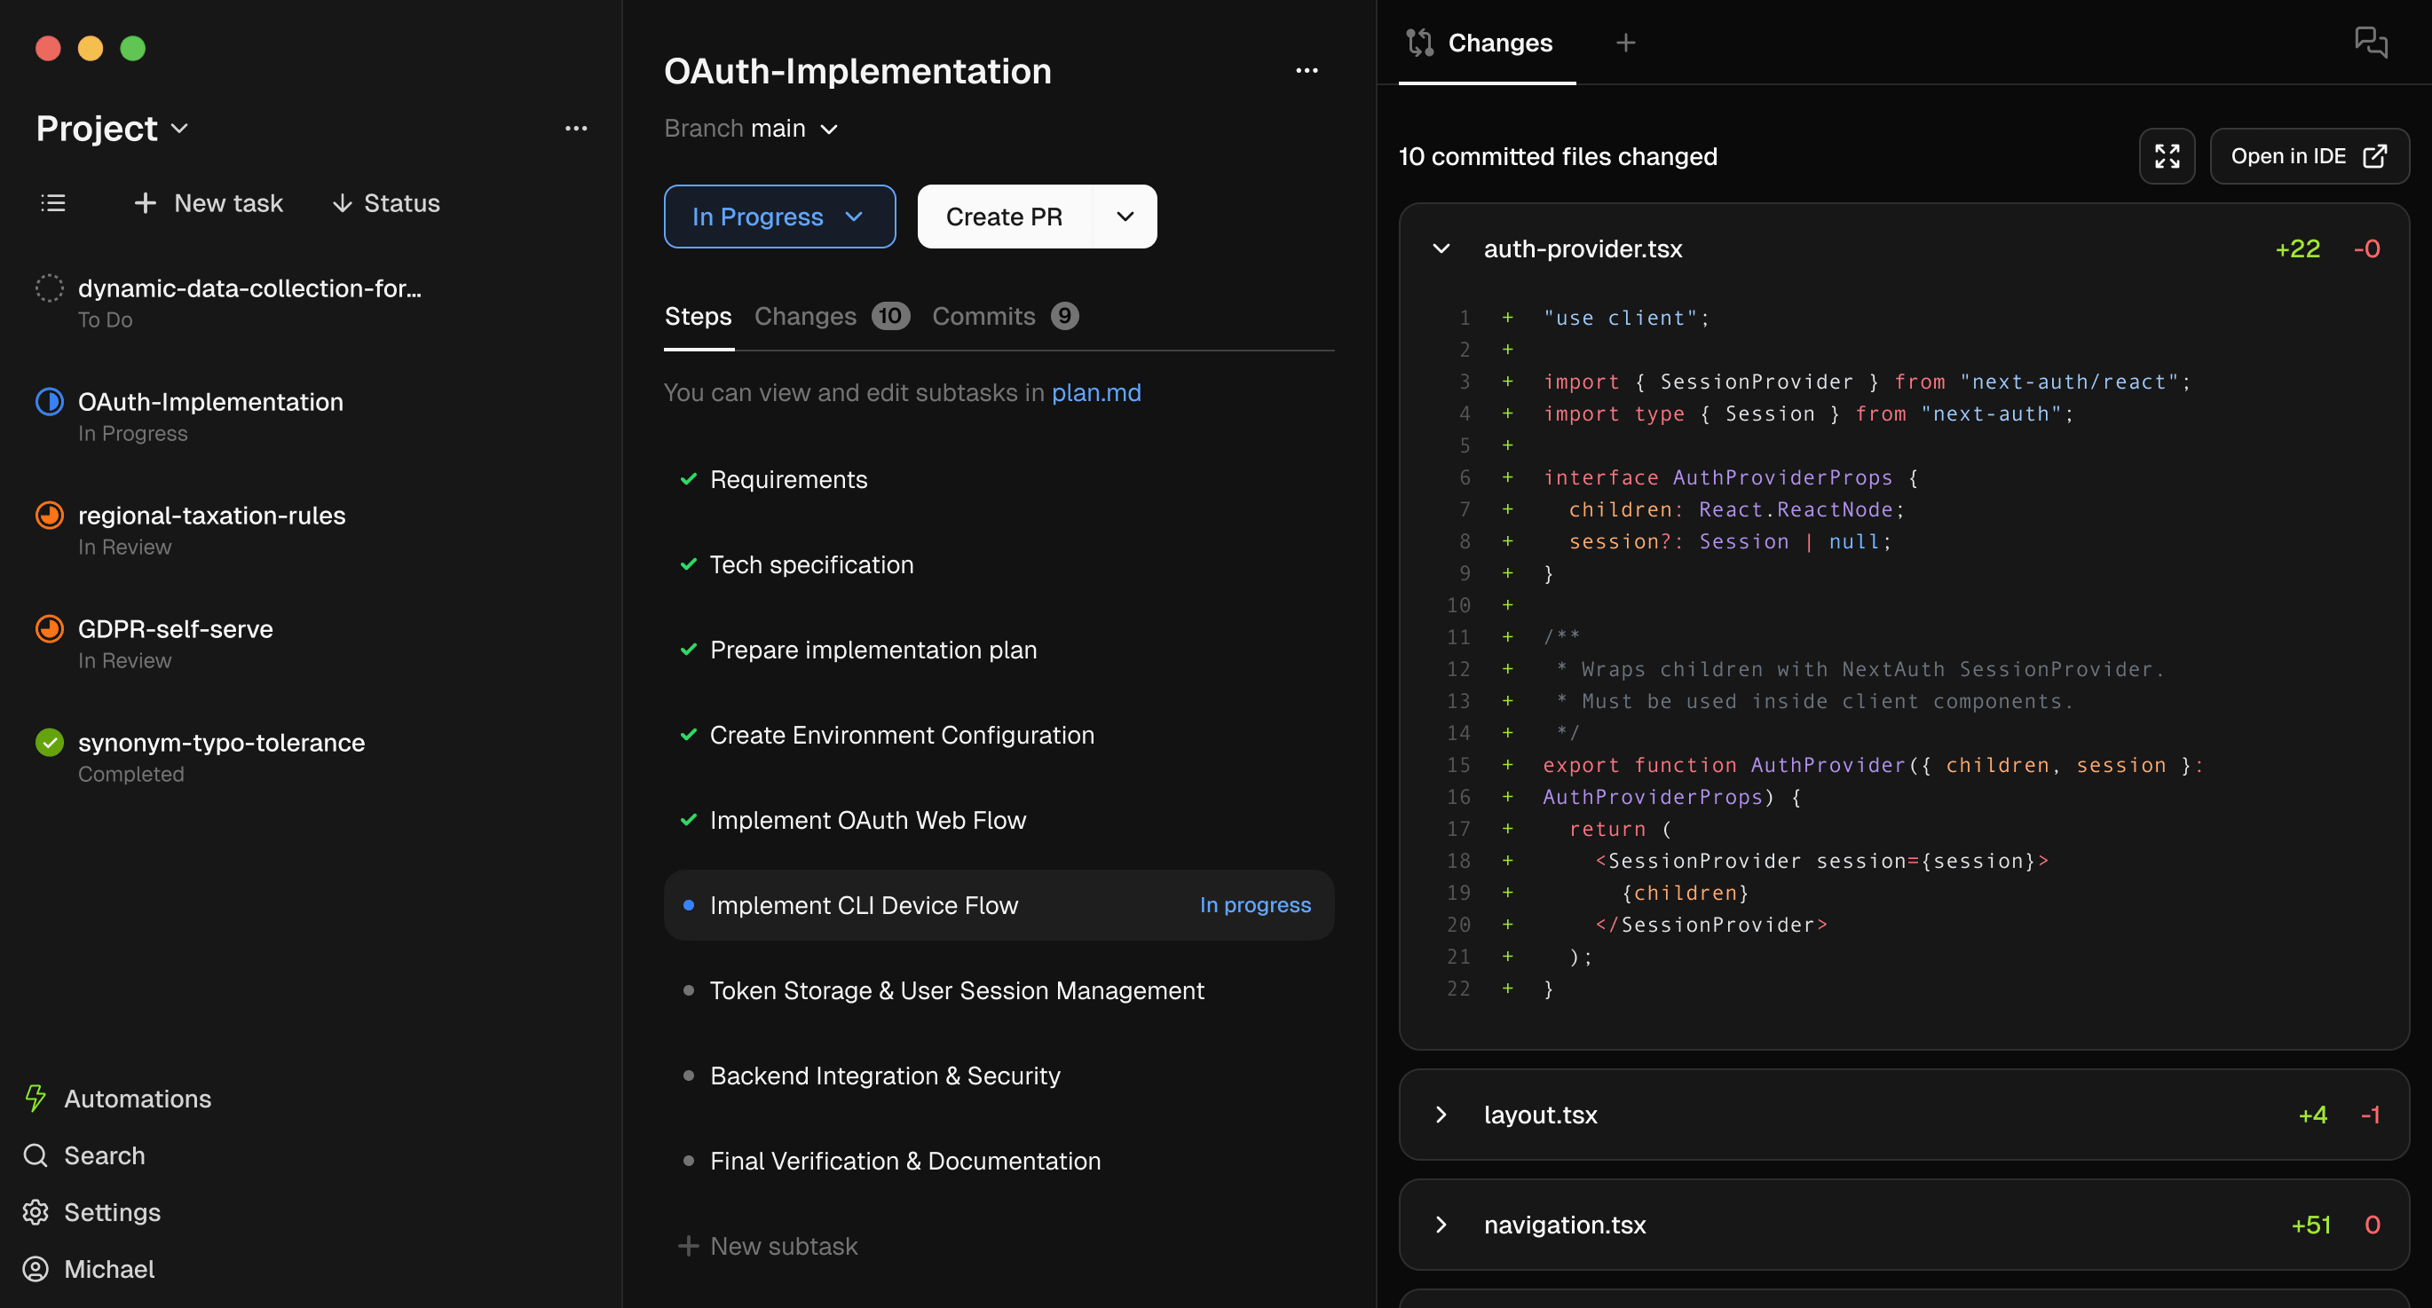Screen dimensions: 2432x1308
Task: Open the chat panel icon
Action: point(2370,43)
